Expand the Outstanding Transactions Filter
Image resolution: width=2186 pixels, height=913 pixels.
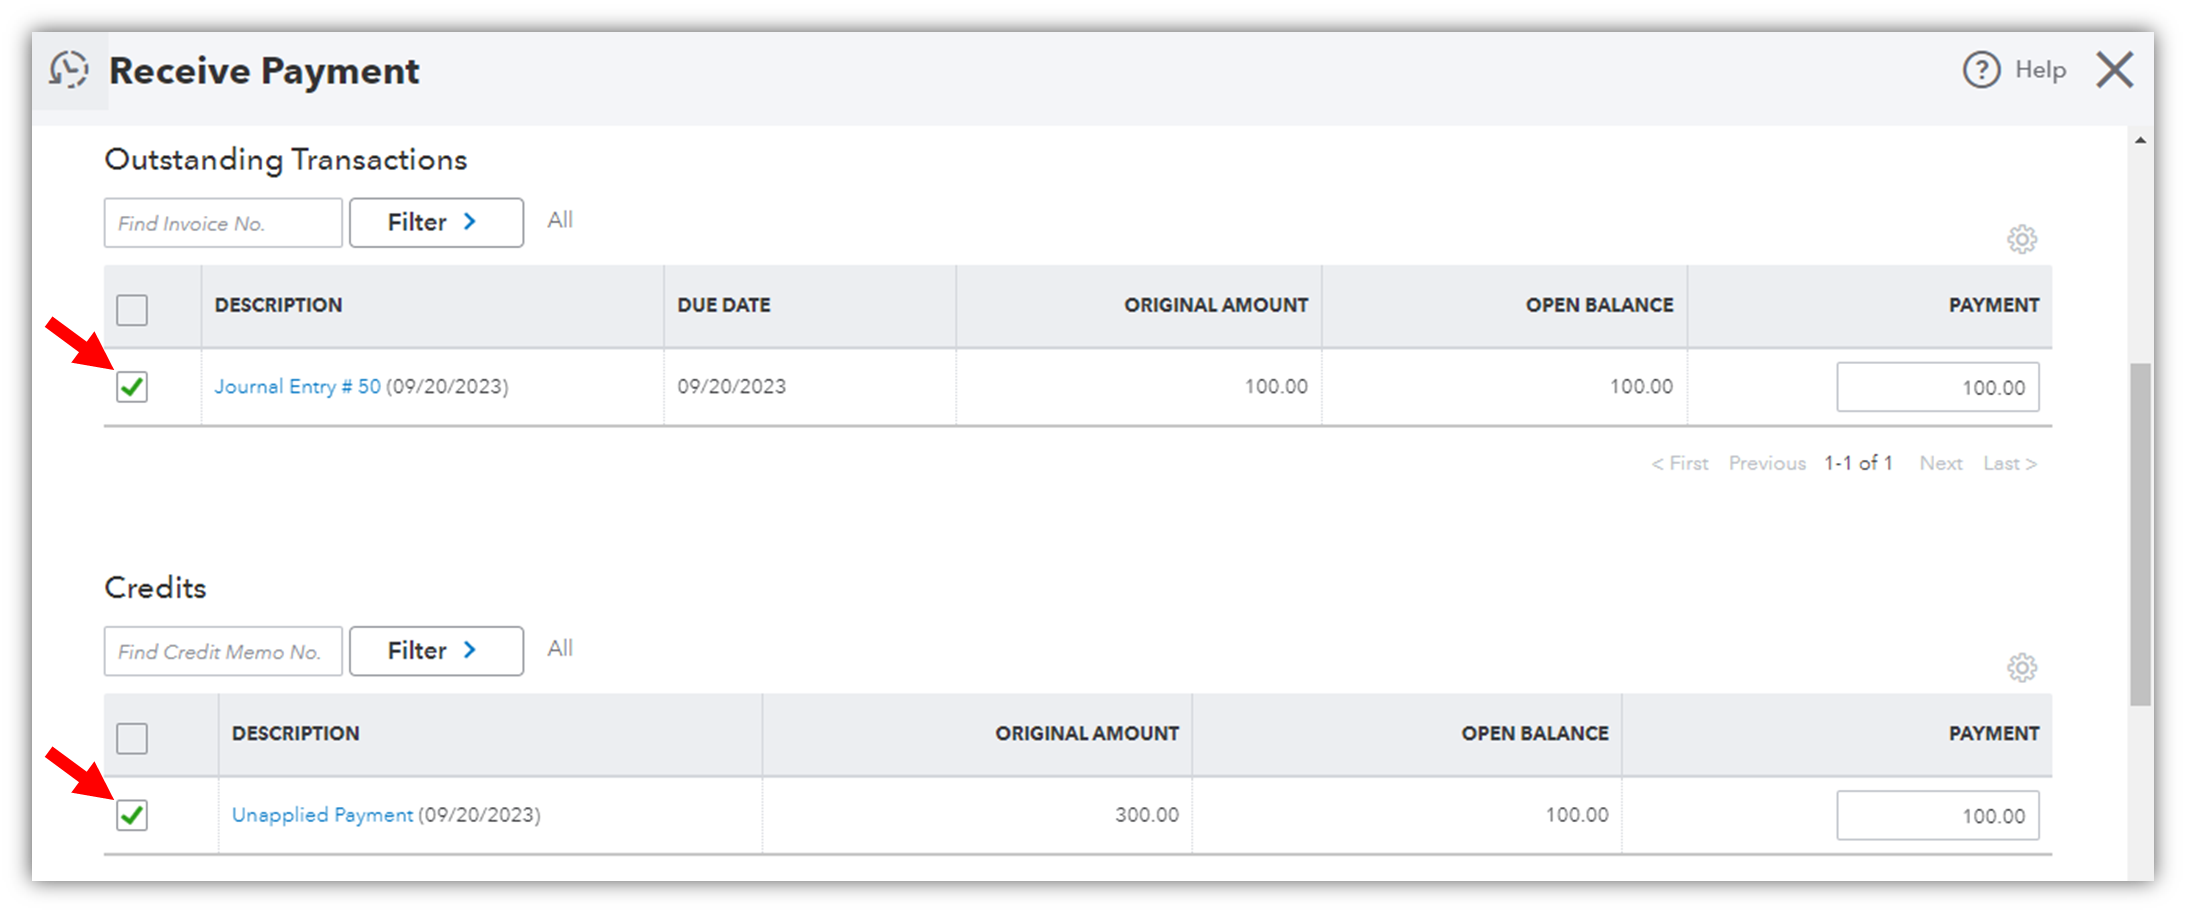[435, 222]
